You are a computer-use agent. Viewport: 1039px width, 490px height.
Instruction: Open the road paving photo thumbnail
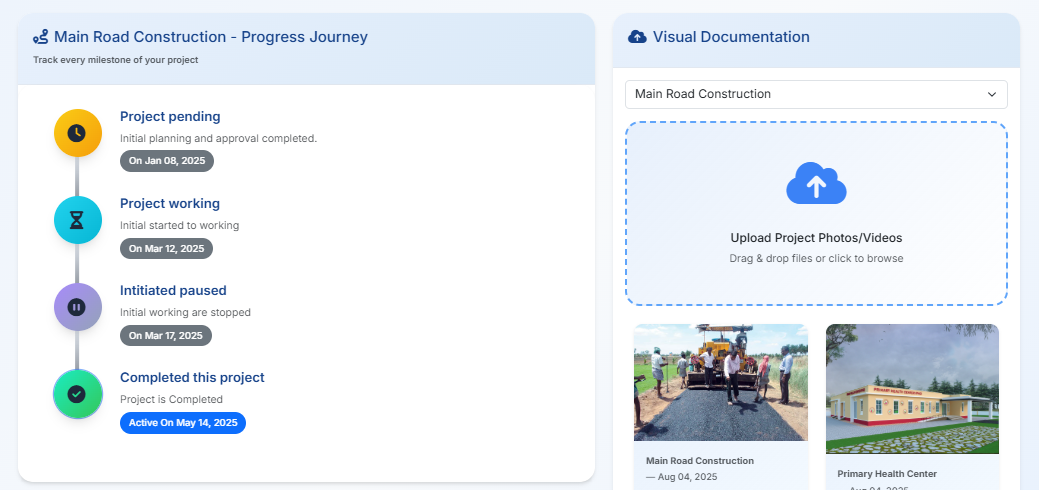coord(721,383)
